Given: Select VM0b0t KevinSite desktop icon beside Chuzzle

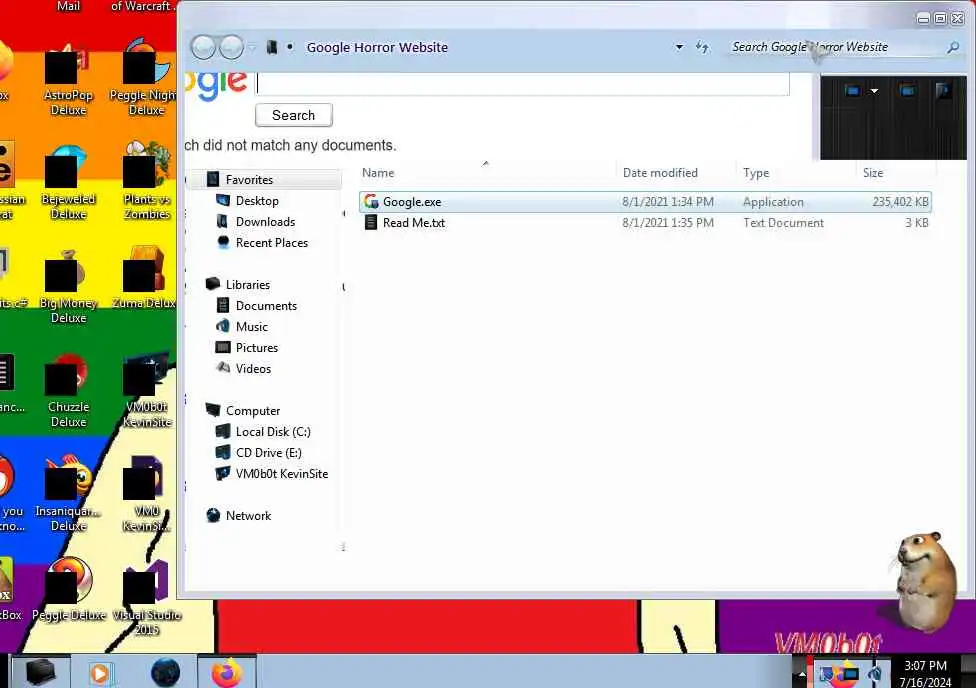Looking at the screenshot, I should click(147, 392).
